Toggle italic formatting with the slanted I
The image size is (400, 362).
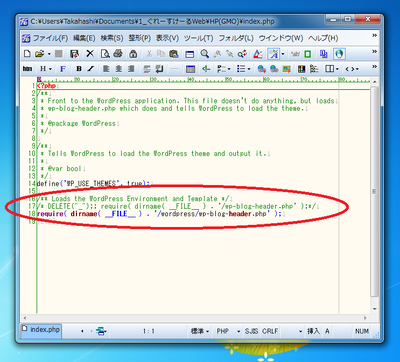pyautogui.click(x=91, y=69)
